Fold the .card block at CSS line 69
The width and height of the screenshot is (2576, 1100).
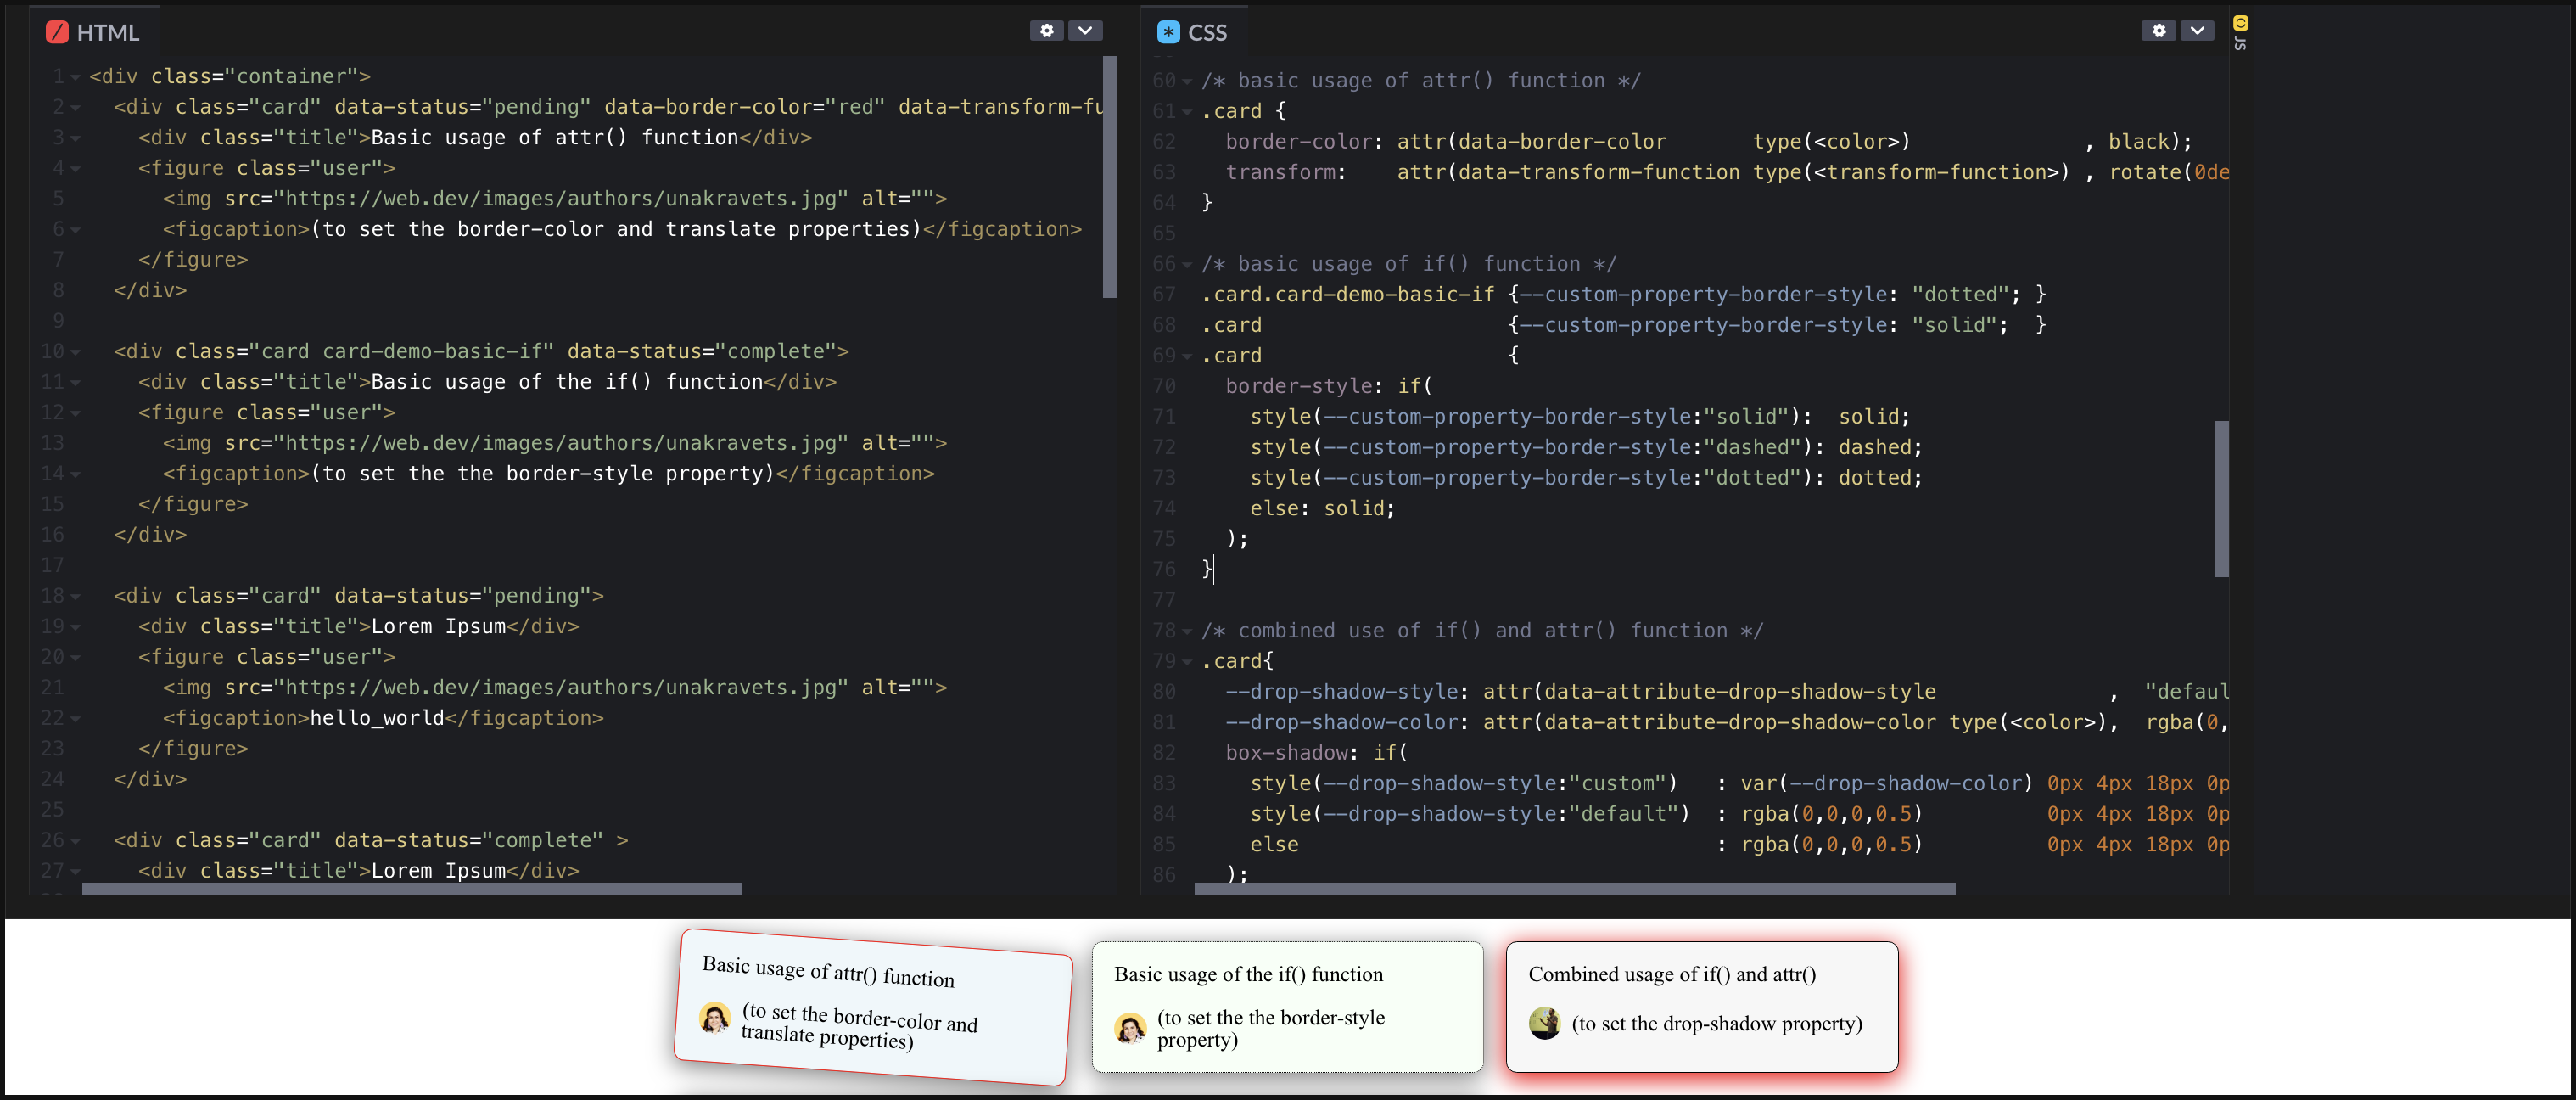[1187, 356]
